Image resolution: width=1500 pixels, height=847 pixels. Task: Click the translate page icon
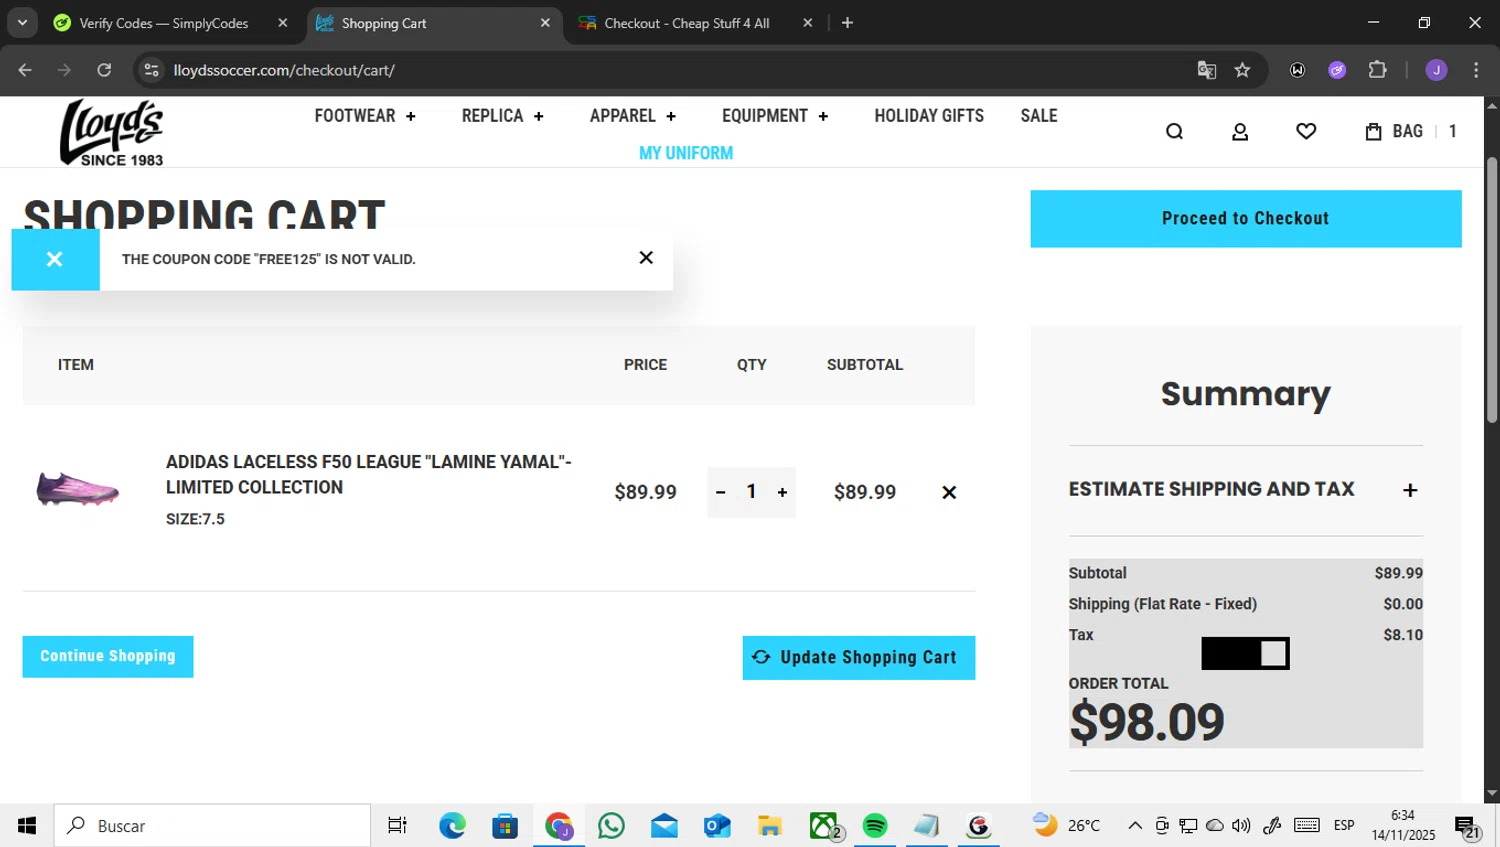click(x=1207, y=70)
